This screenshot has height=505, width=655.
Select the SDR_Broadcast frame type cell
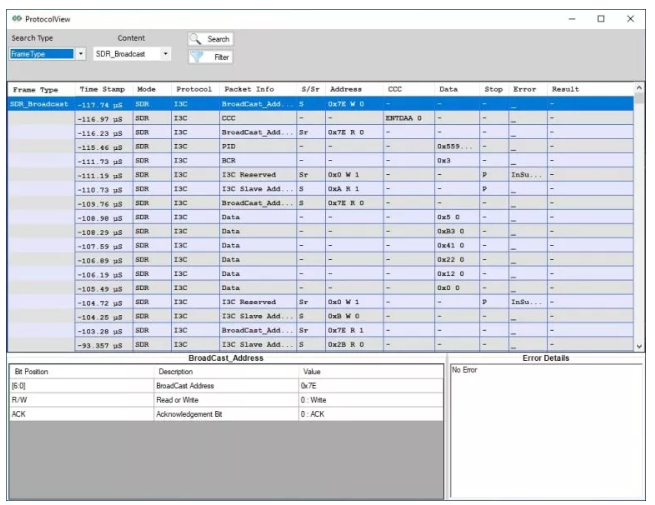pyautogui.click(x=39, y=104)
